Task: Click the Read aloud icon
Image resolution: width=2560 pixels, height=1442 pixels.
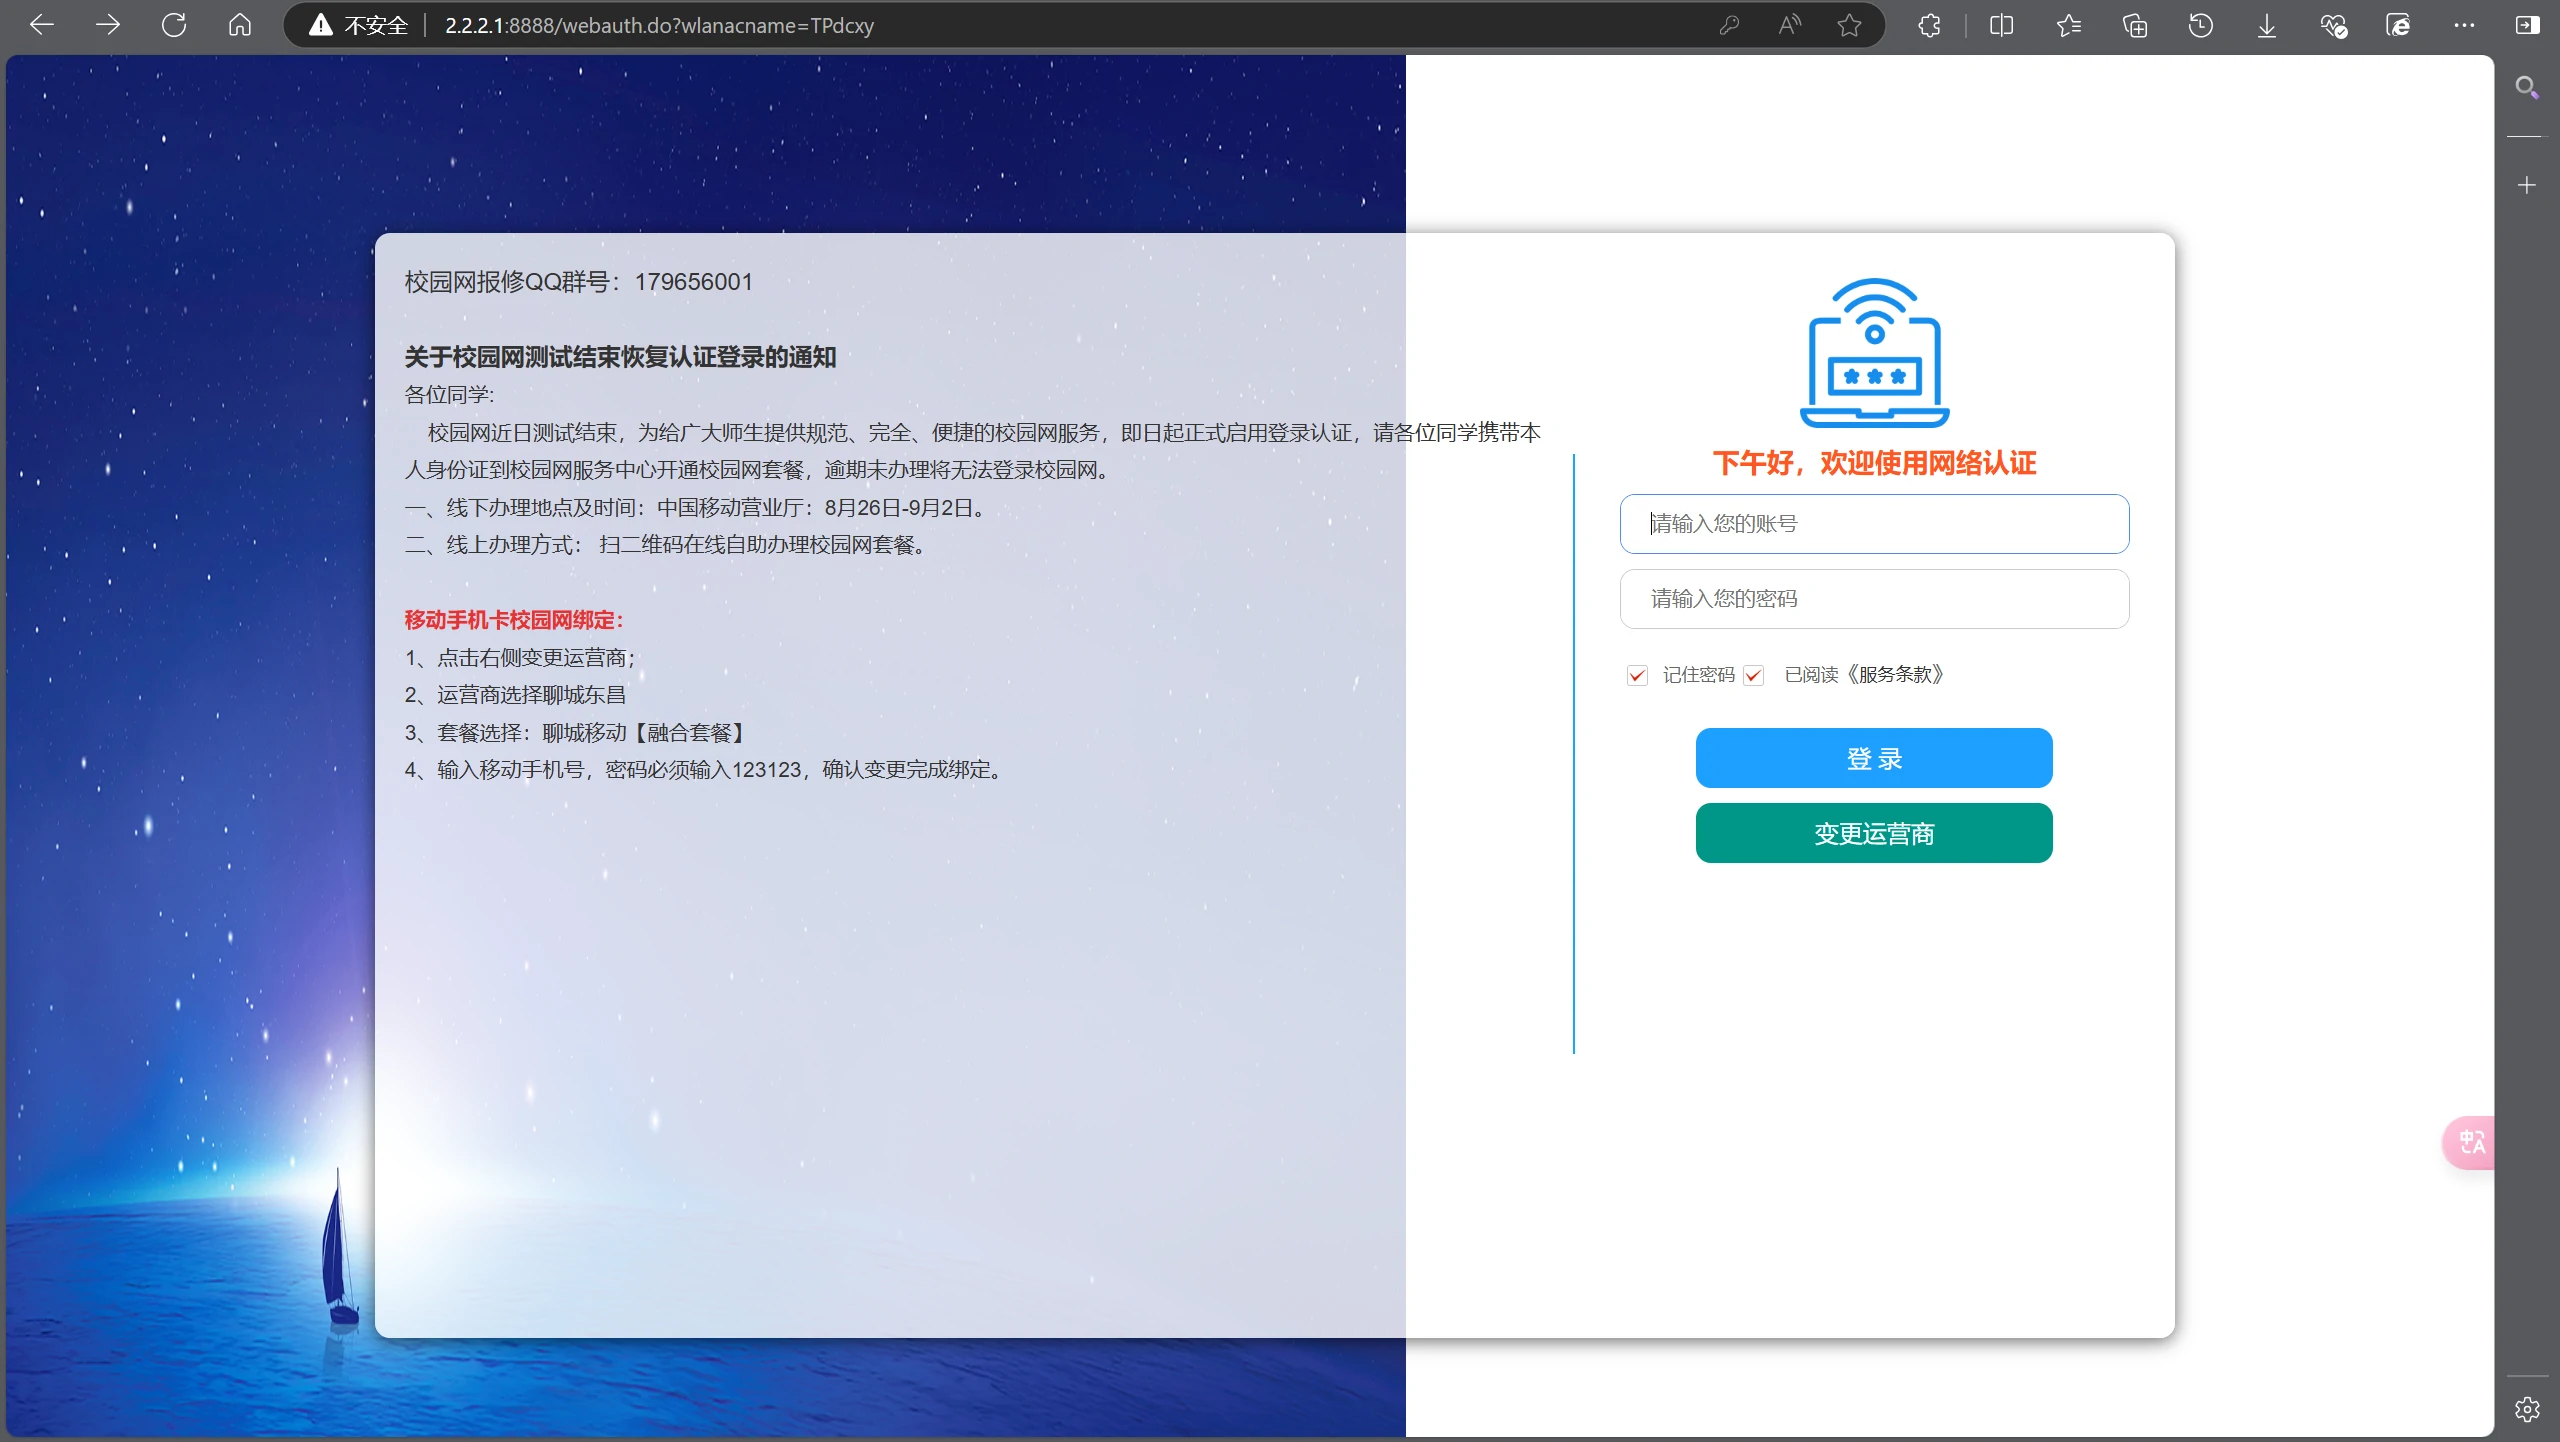Action: coord(1789,25)
